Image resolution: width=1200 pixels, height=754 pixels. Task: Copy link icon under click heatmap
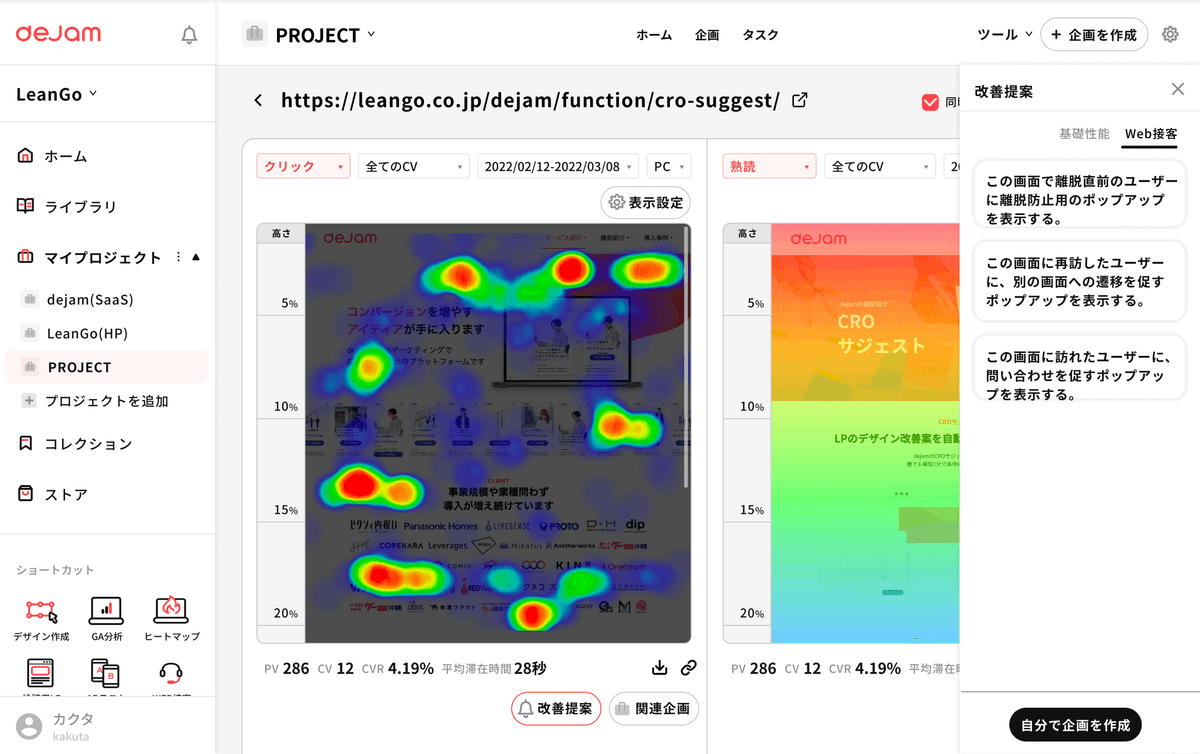(x=688, y=668)
